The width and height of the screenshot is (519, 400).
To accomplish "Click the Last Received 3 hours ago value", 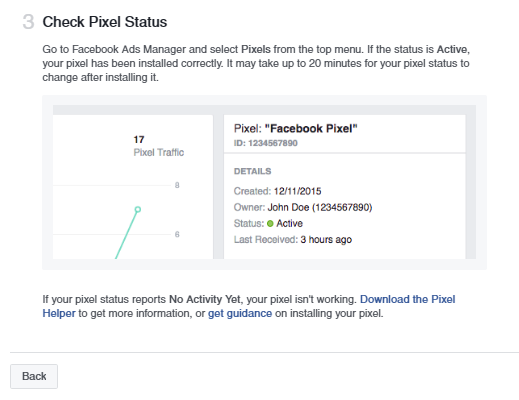I will [326, 240].
